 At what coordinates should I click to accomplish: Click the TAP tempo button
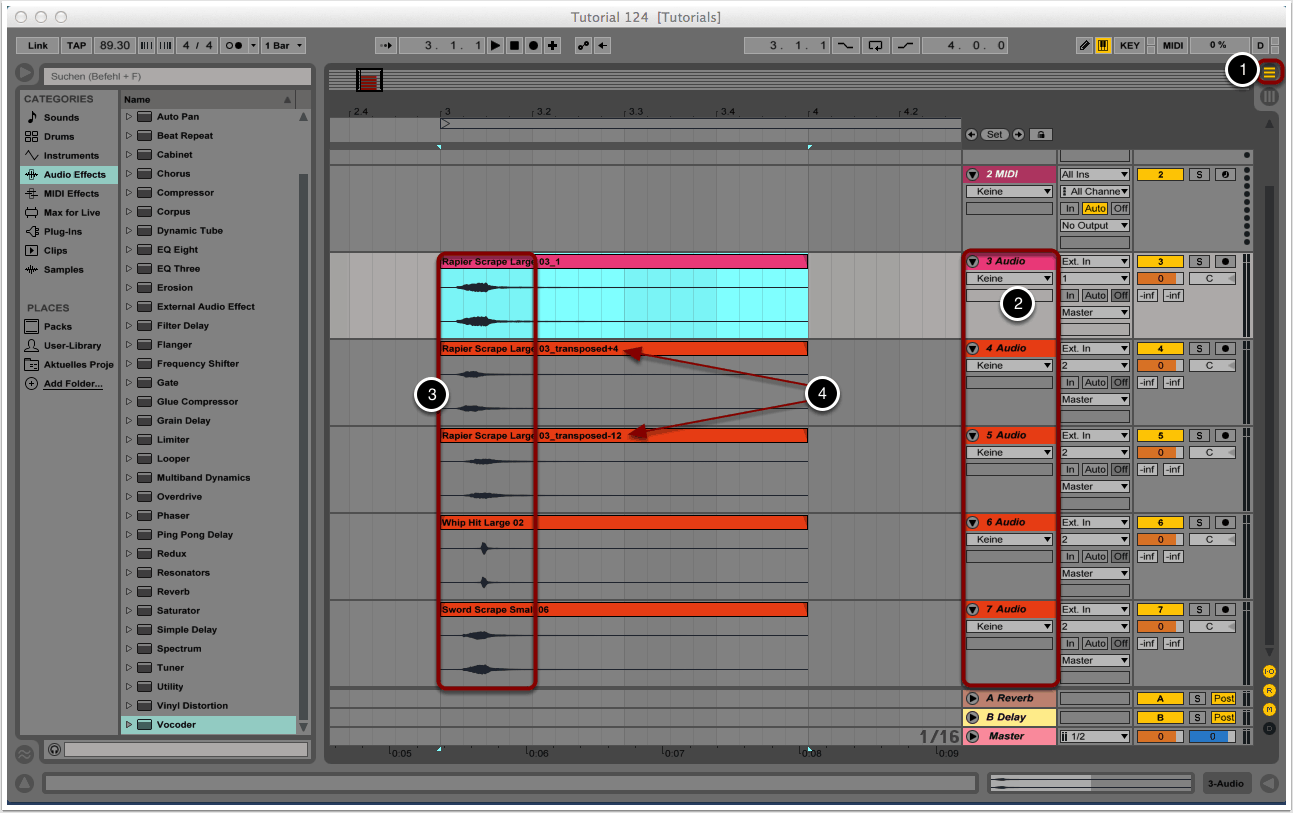pos(76,46)
